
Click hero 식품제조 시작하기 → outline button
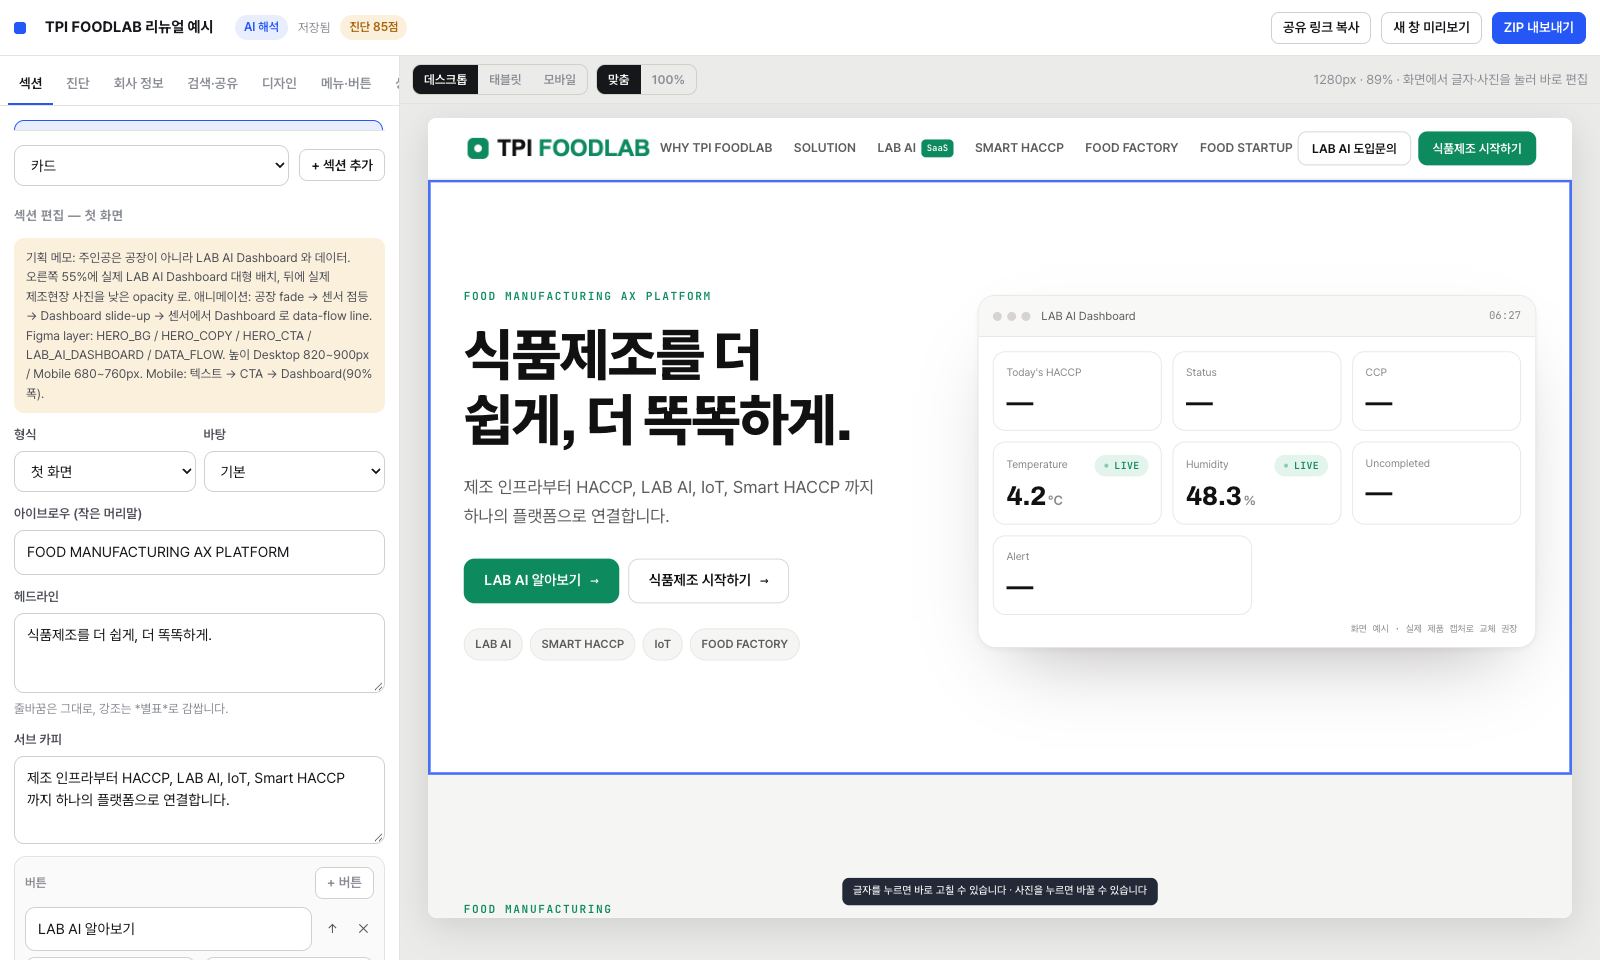tap(708, 581)
